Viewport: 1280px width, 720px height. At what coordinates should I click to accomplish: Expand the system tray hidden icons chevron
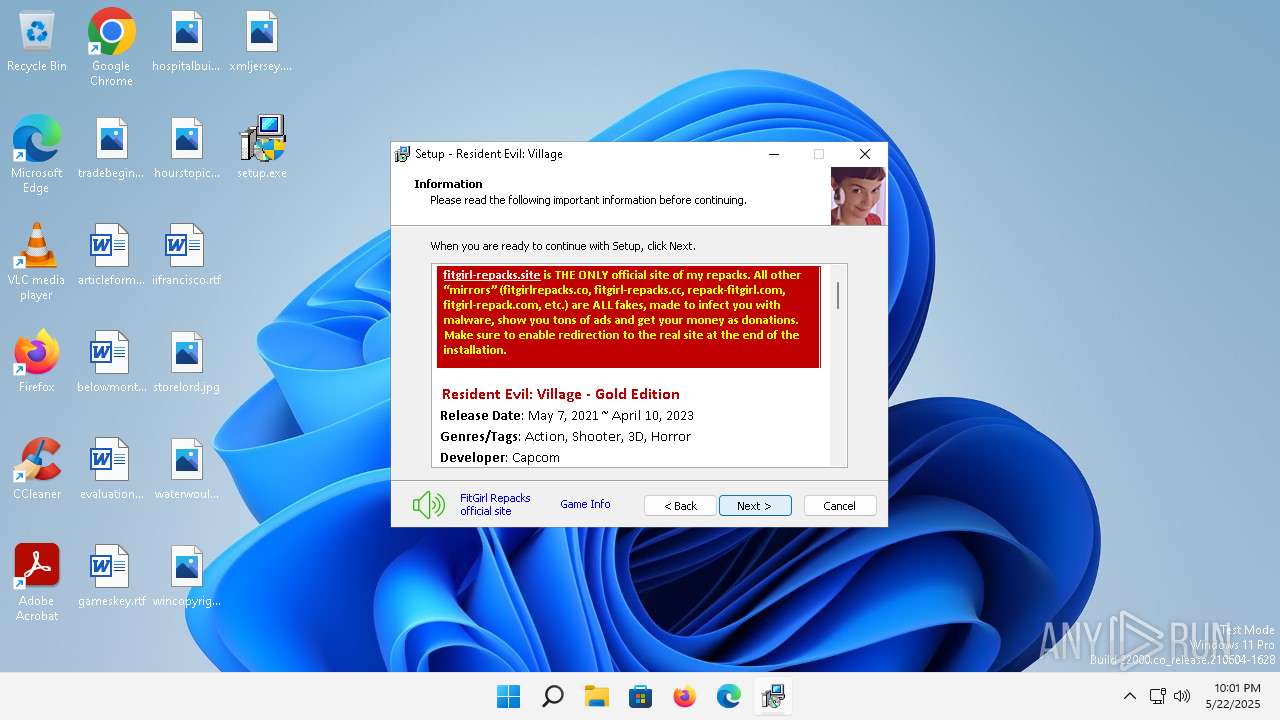1129,696
